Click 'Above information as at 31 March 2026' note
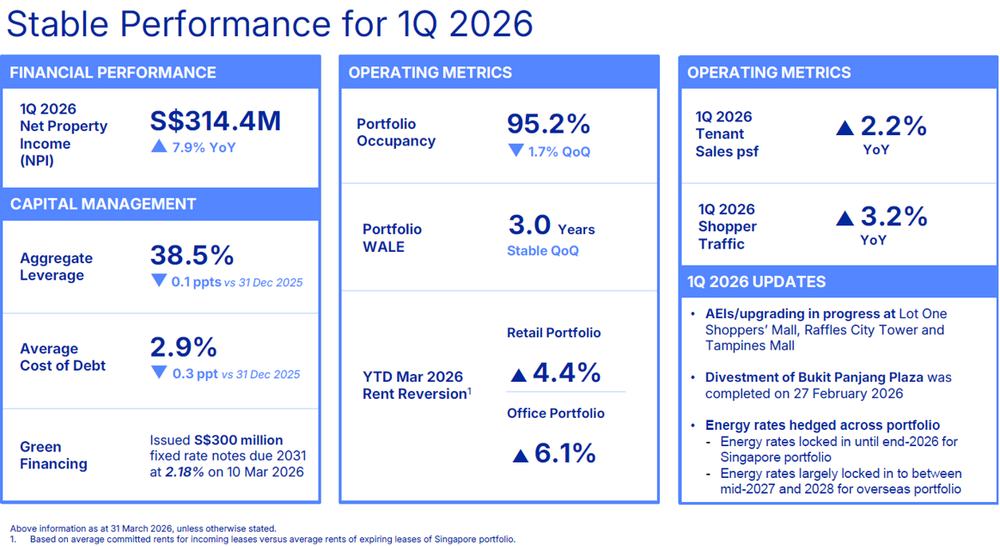The image size is (1000, 546). [x=143, y=528]
